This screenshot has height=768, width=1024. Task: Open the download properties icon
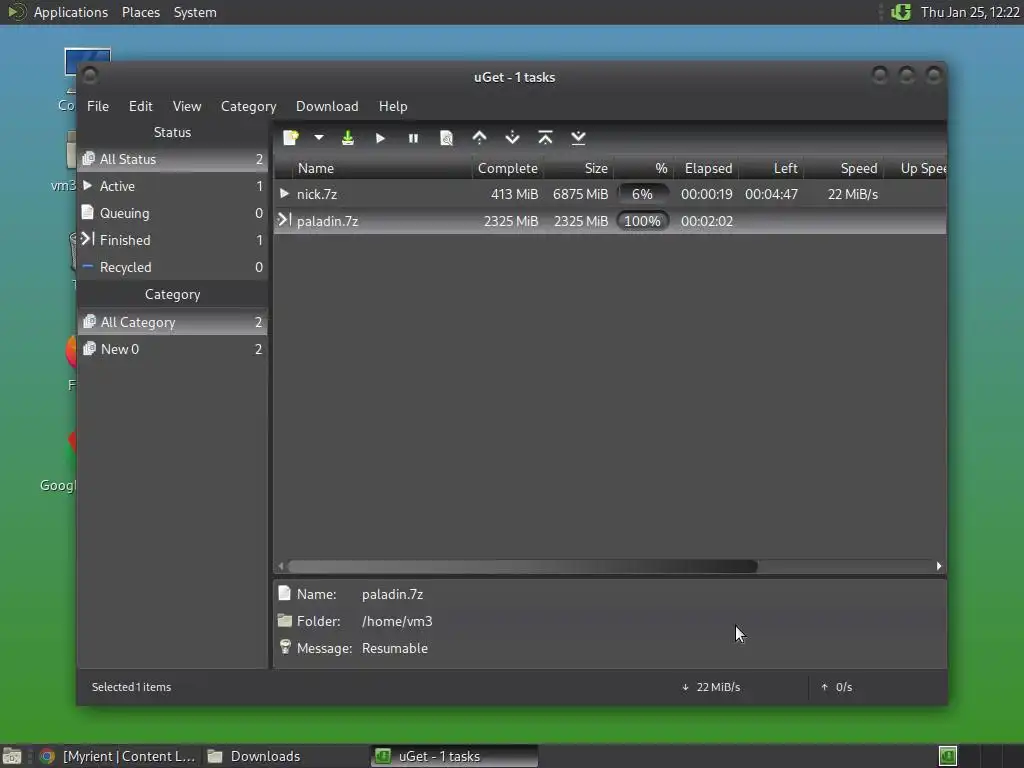pos(446,138)
